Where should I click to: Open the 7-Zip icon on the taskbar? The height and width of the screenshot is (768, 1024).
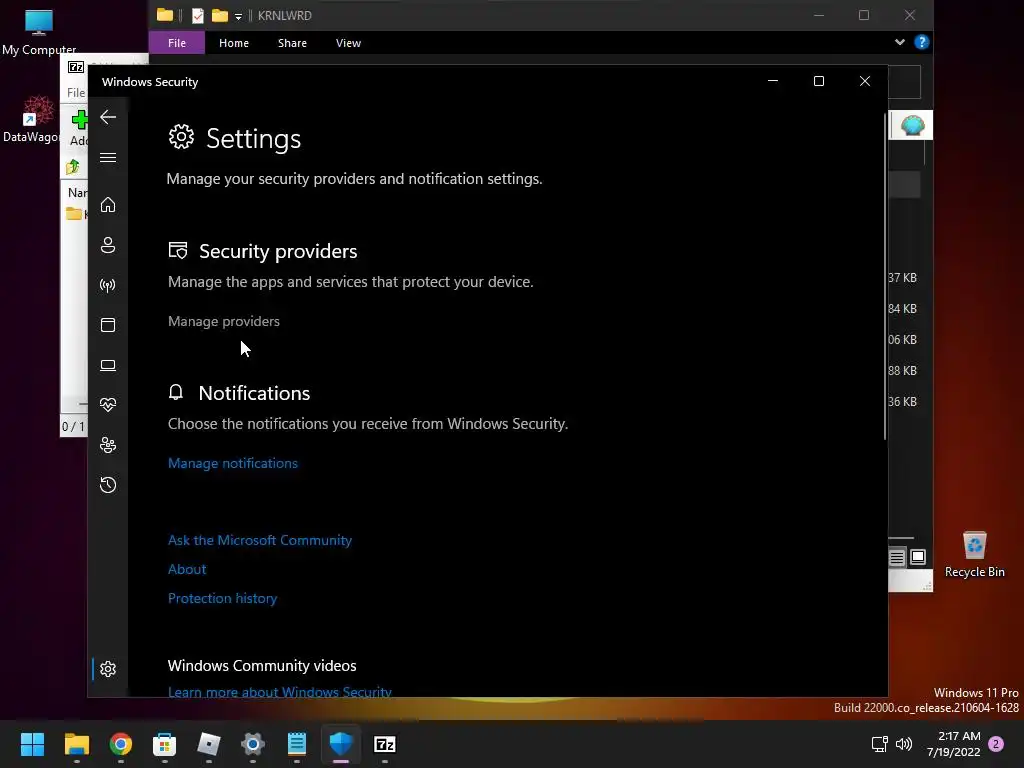pyautogui.click(x=385, y=744)
